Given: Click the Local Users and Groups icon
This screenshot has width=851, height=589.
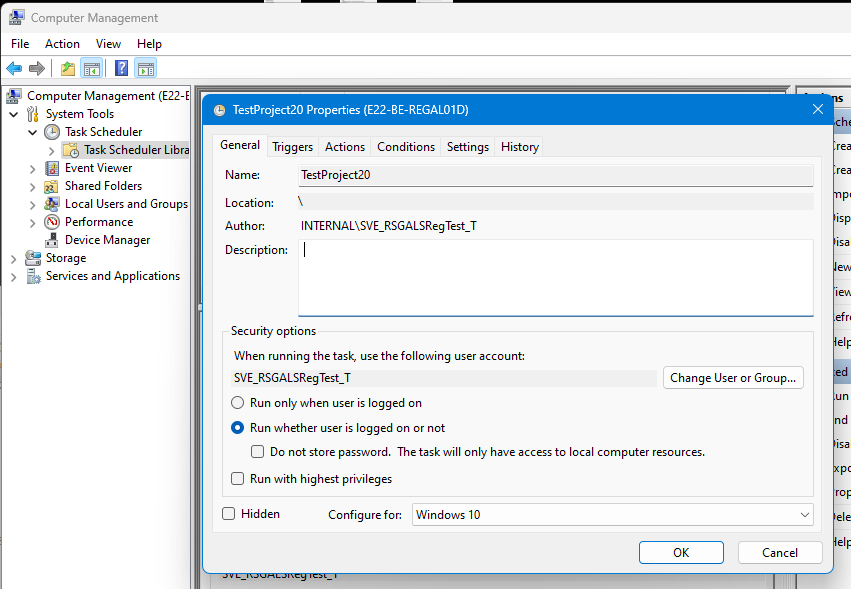Looking at the screenshot, I should pyautogui.click(x=52, y=204).
